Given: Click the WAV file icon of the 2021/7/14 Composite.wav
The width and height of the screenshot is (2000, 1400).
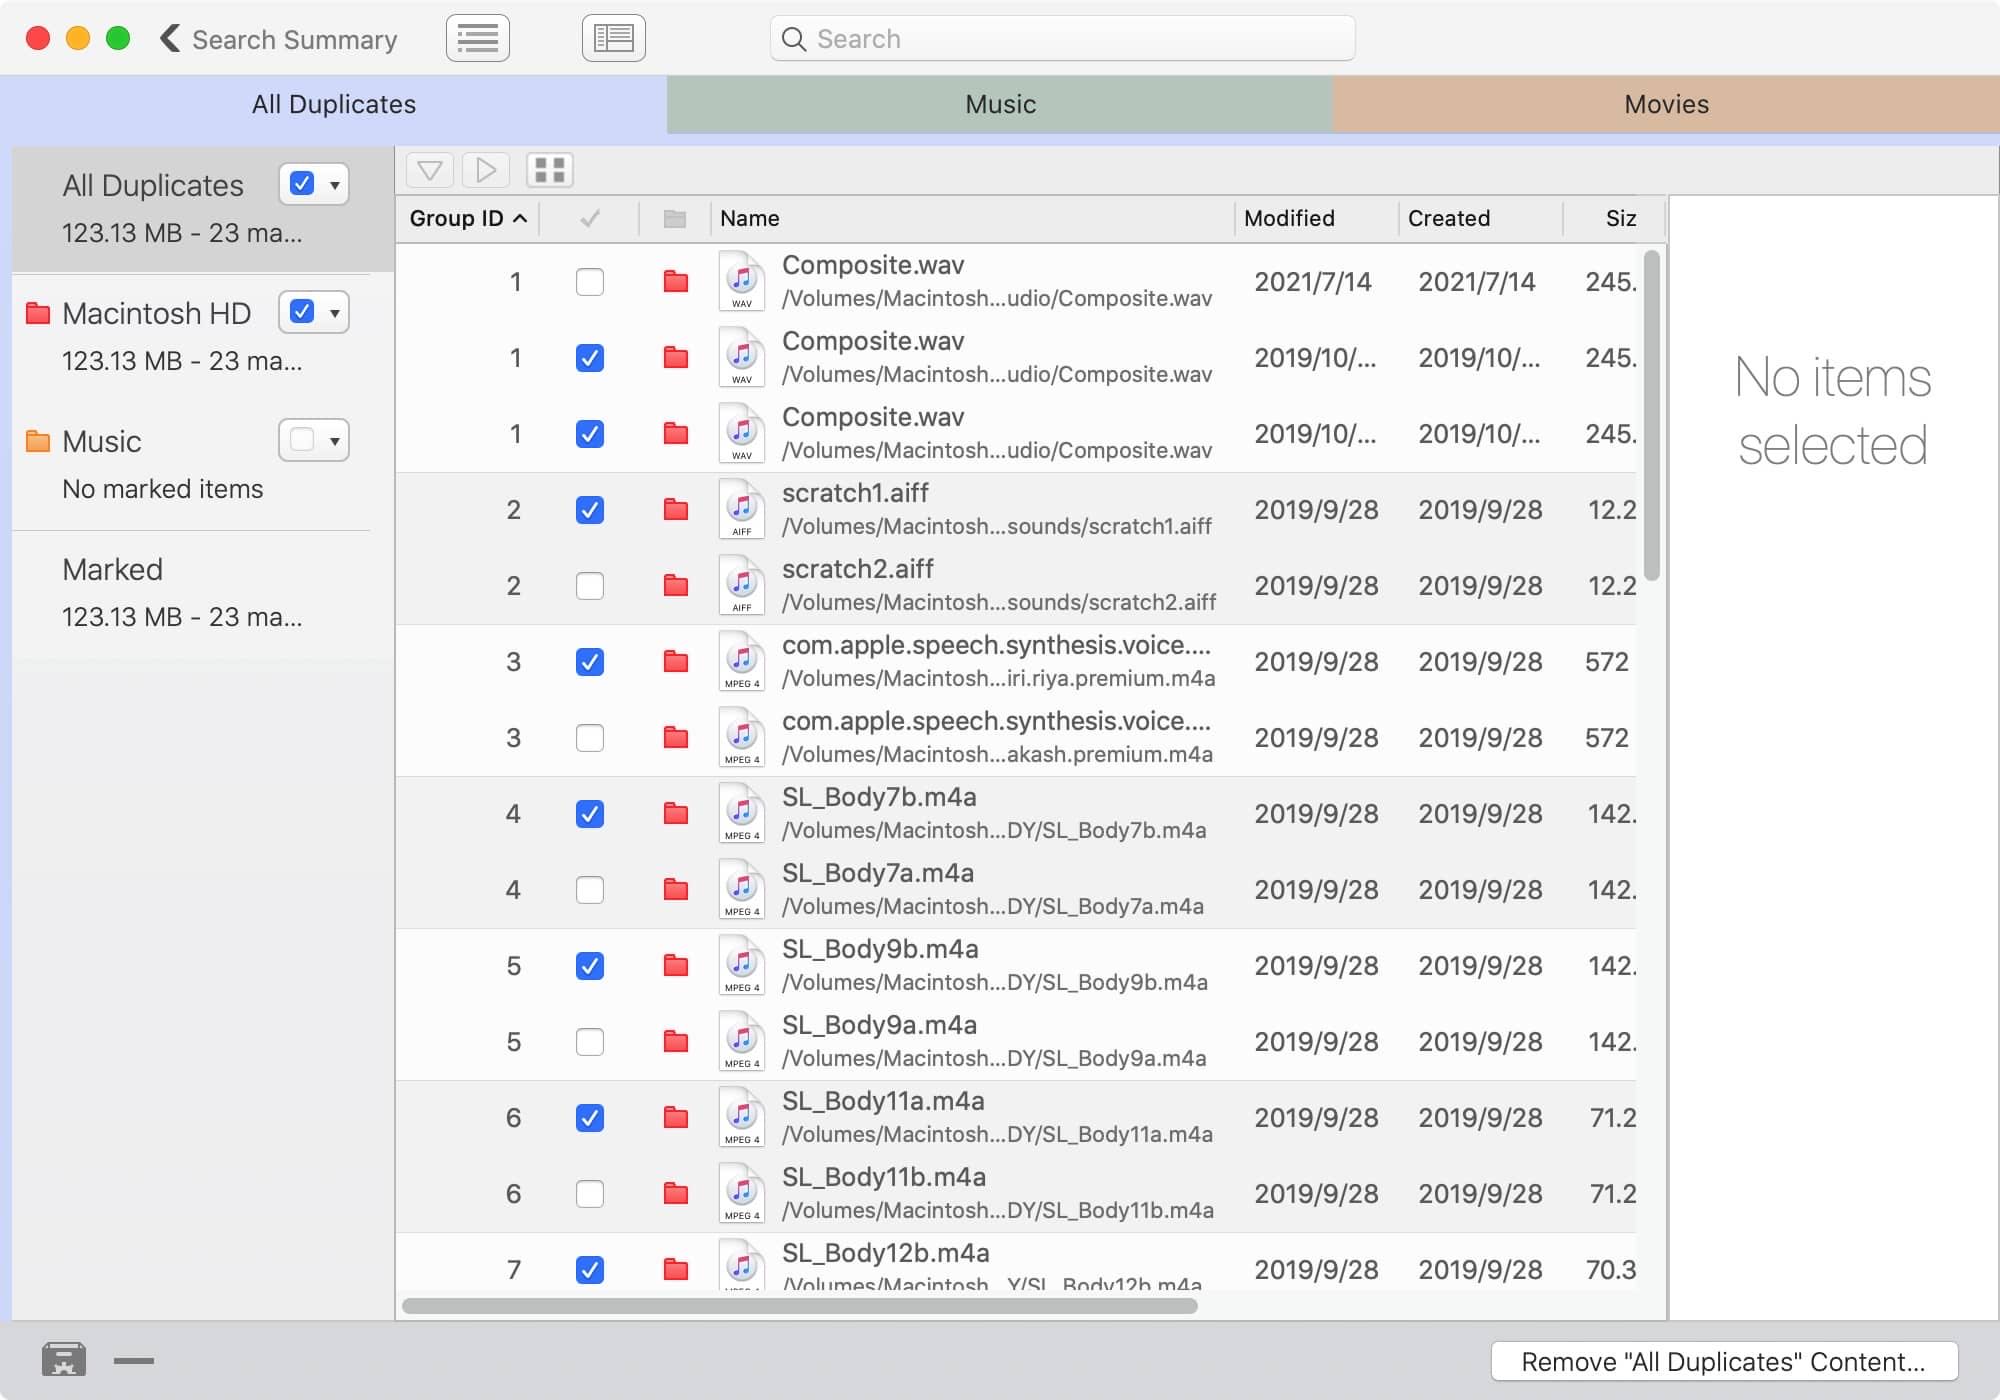Looking at the screenshot, I should coord(742,282).
